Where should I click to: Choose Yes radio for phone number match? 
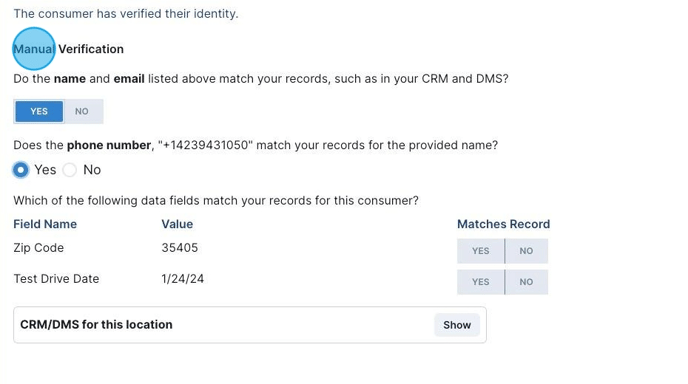[20, 170]
